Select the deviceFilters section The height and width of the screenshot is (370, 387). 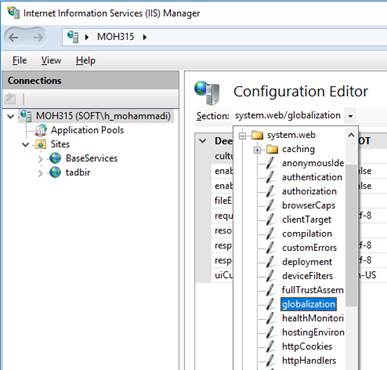[307, 276]
